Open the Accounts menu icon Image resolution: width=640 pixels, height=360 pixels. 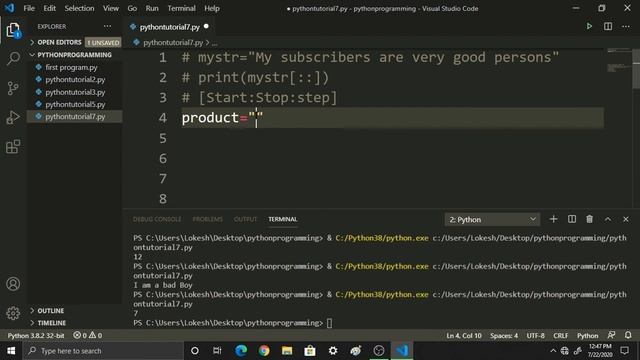pyautogui.click(x=13, y=284)
